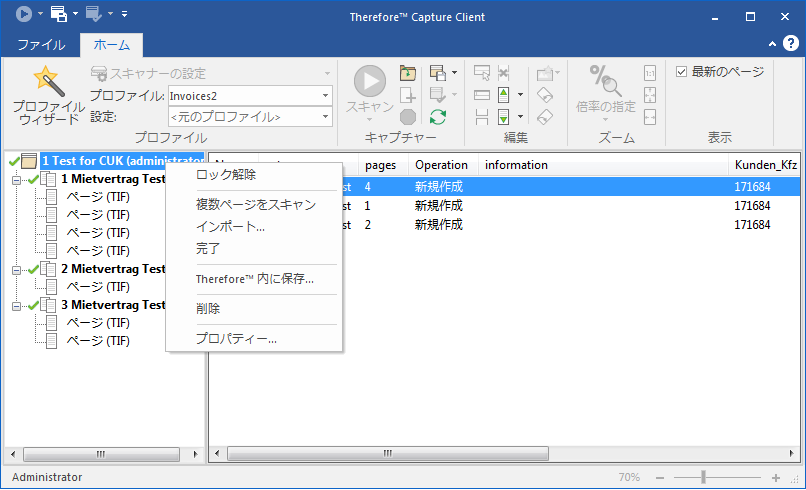Click the Kunden_Kfz column header
The height and width of the screenshot is (490, 806).
pyautogui.click(x=764, y=165)
